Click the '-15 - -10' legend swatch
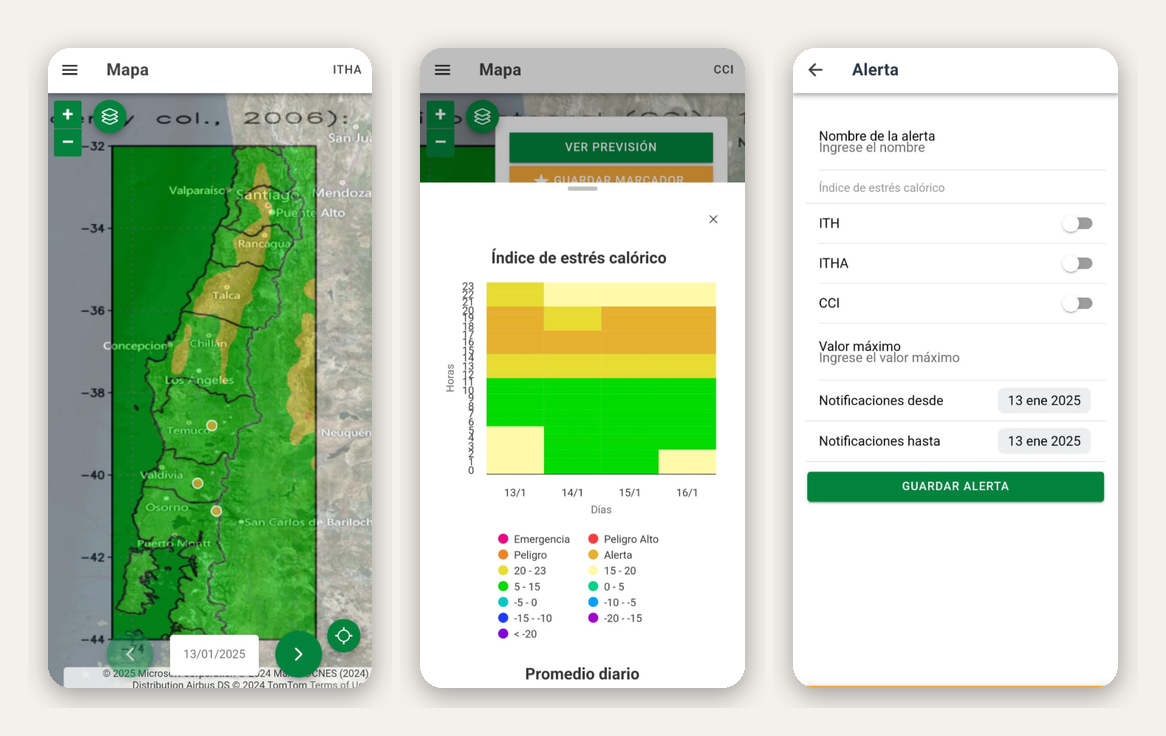Viewport: 1166px width, 736px height. pos(503,618)
